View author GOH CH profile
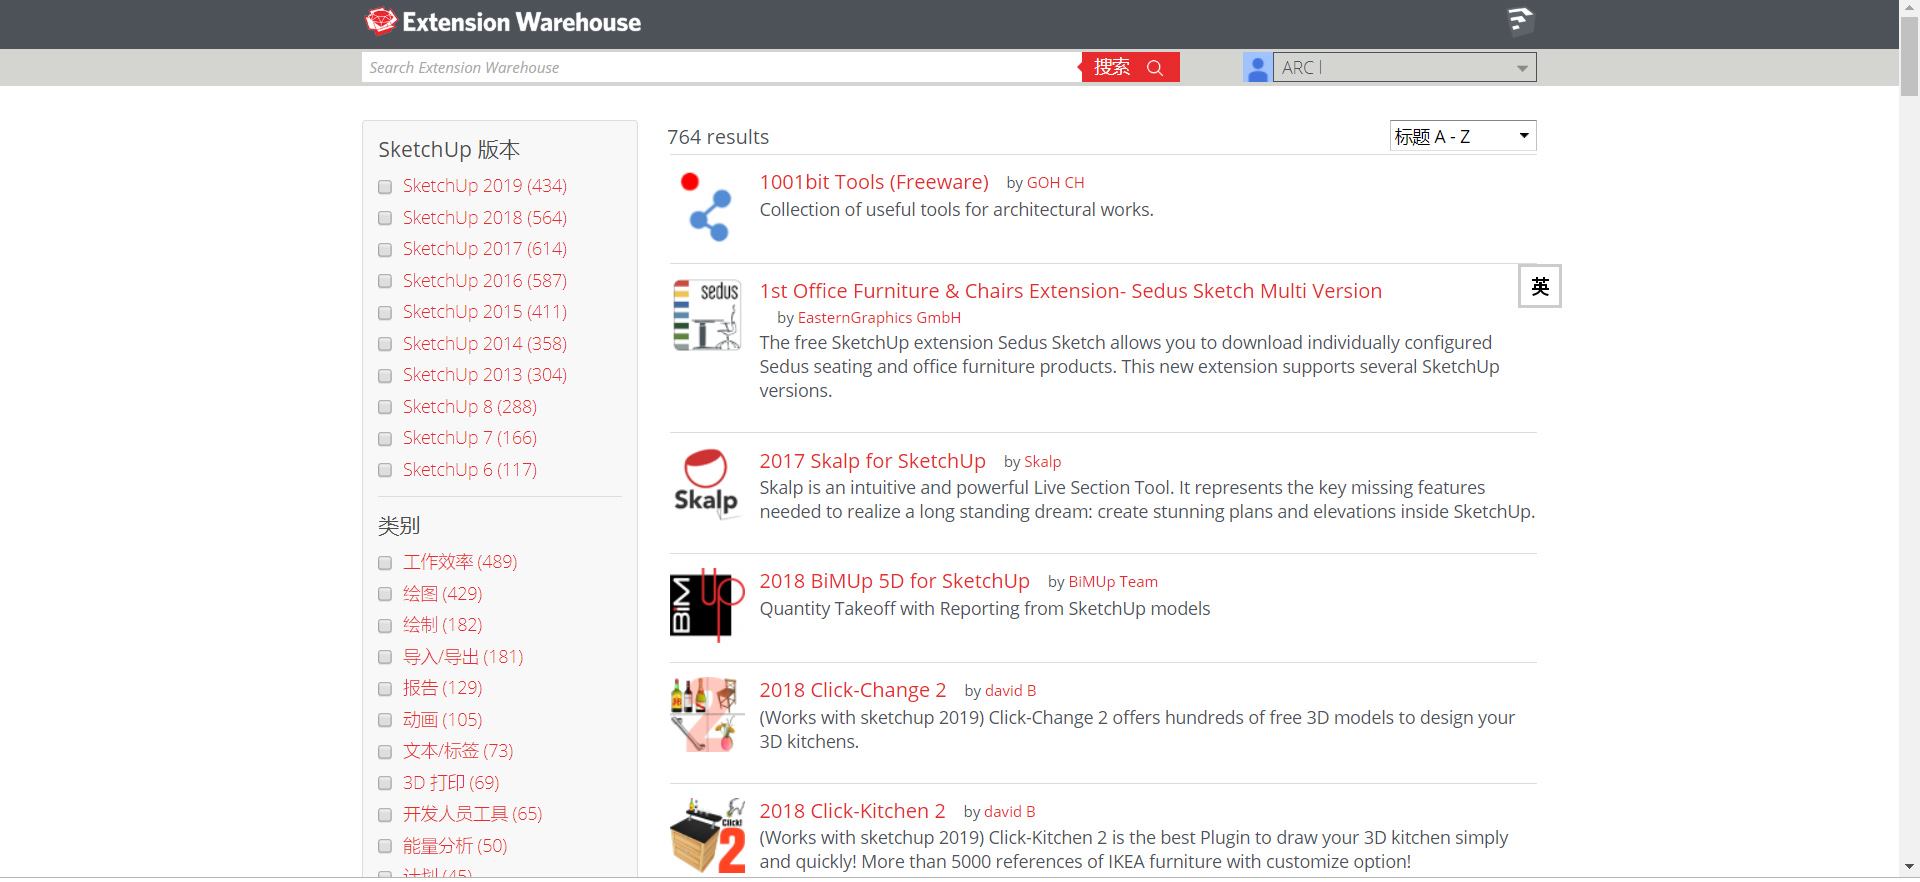Viewport: 1920px width, 882px height. tap(1055, 183)
